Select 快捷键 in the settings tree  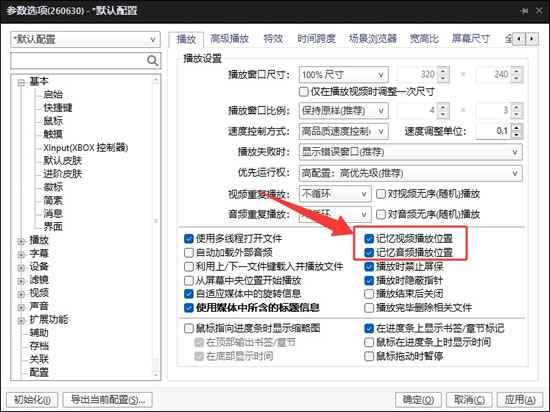[58, 108]
